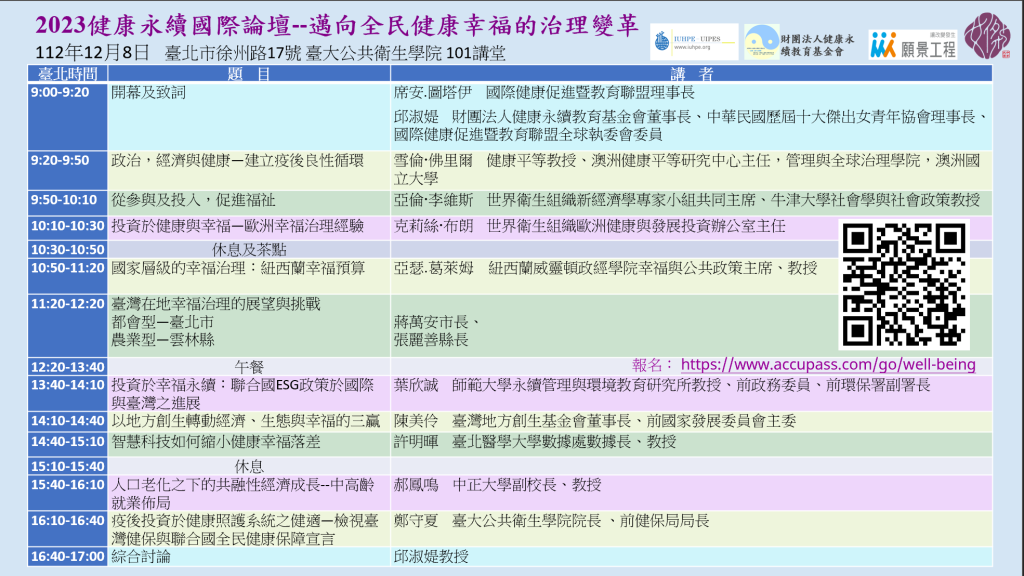This screenshot has width=1024, height=576.
Task: Click speaker line 邱淑媞 財團法人健康永續教育基金會董事長
Action: (690, 125)
